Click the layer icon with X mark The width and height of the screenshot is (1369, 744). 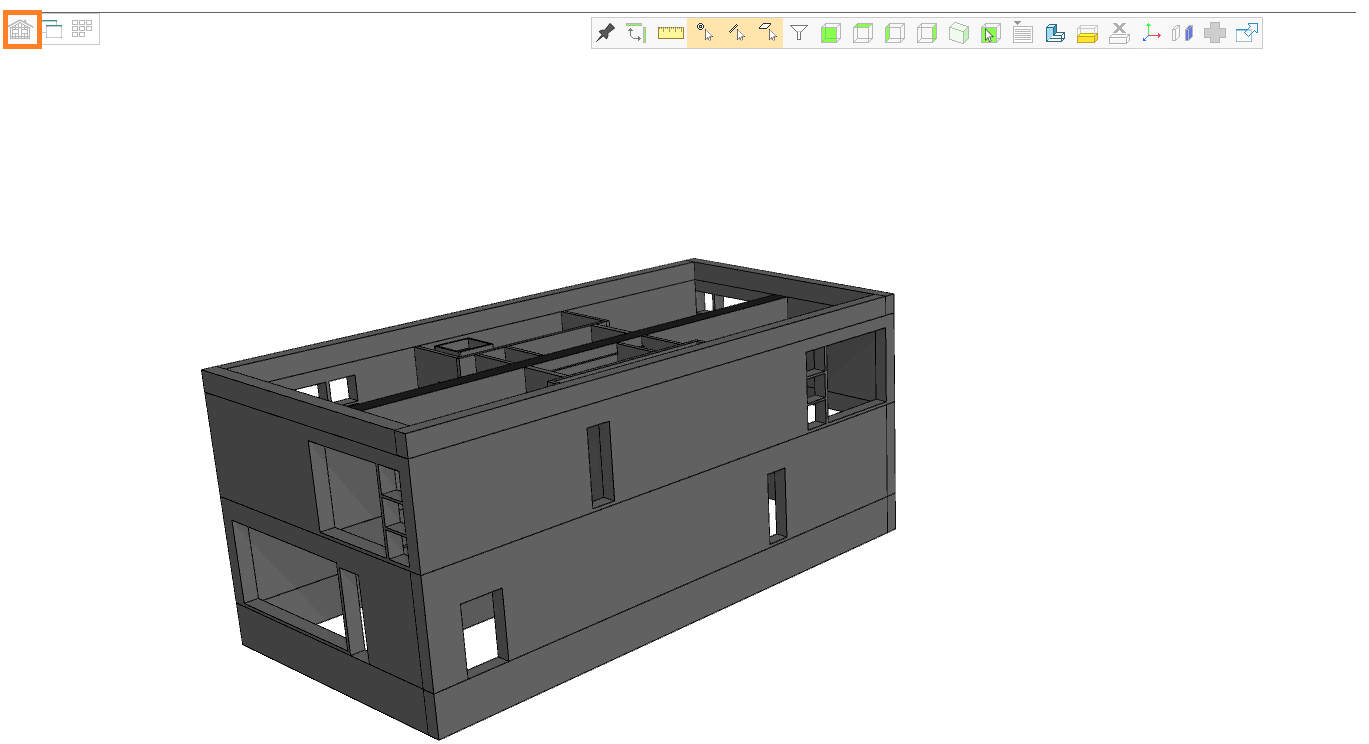(x=1119, y=33)
